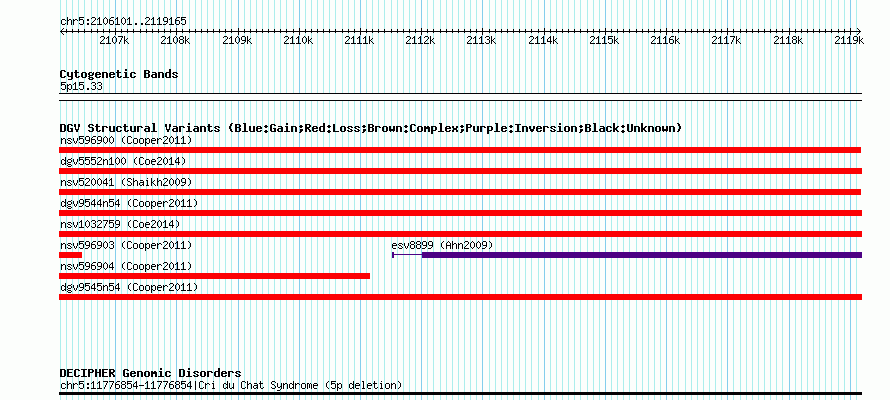
Task: Click the dgv9544n54 (Cooper2011) label
Action: pos(129,203)
